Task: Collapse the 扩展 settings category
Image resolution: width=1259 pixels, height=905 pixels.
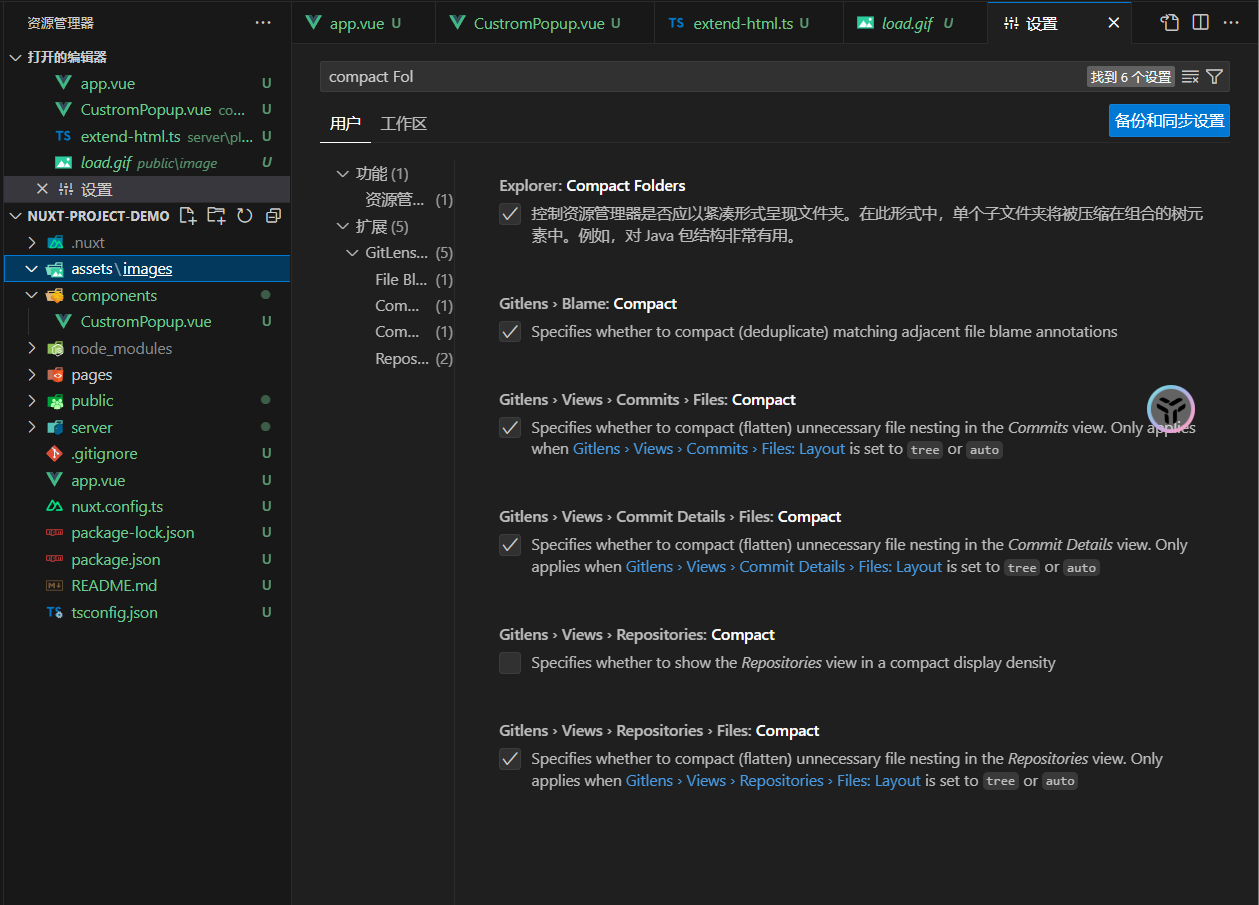Action: coord(343,227)
